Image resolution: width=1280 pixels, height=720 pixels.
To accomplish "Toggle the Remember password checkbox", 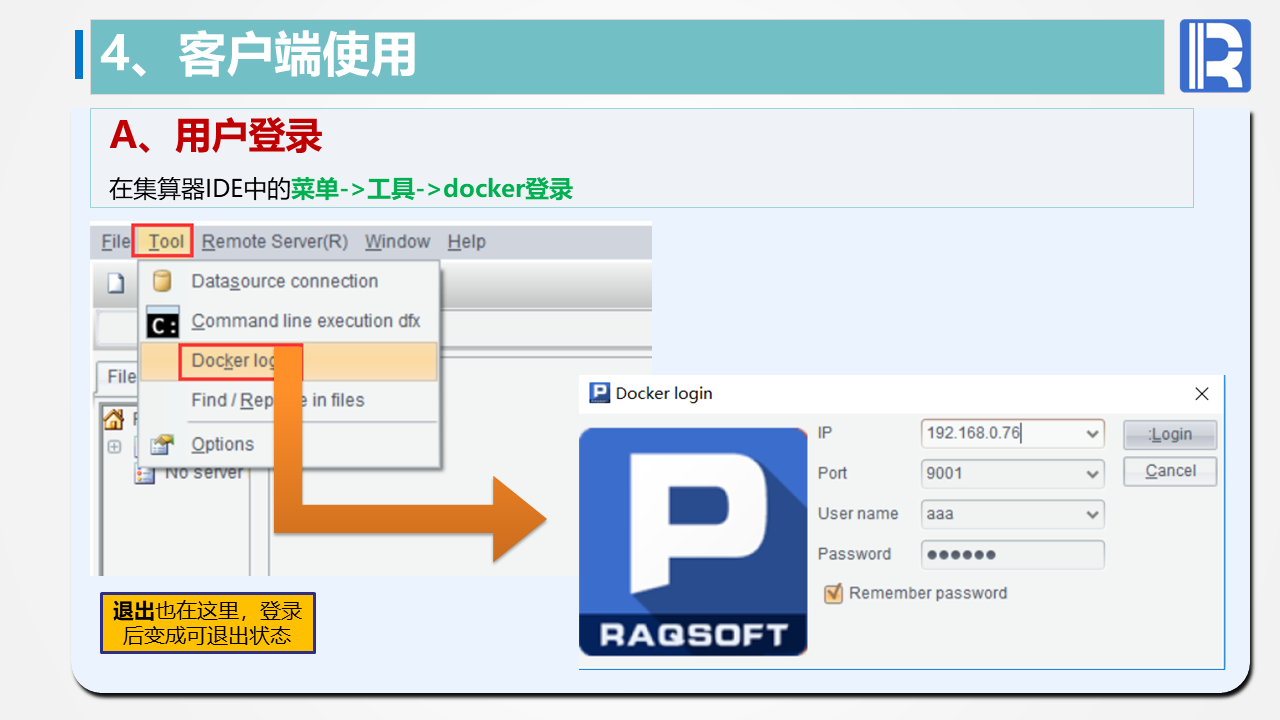I will point(833,594).
